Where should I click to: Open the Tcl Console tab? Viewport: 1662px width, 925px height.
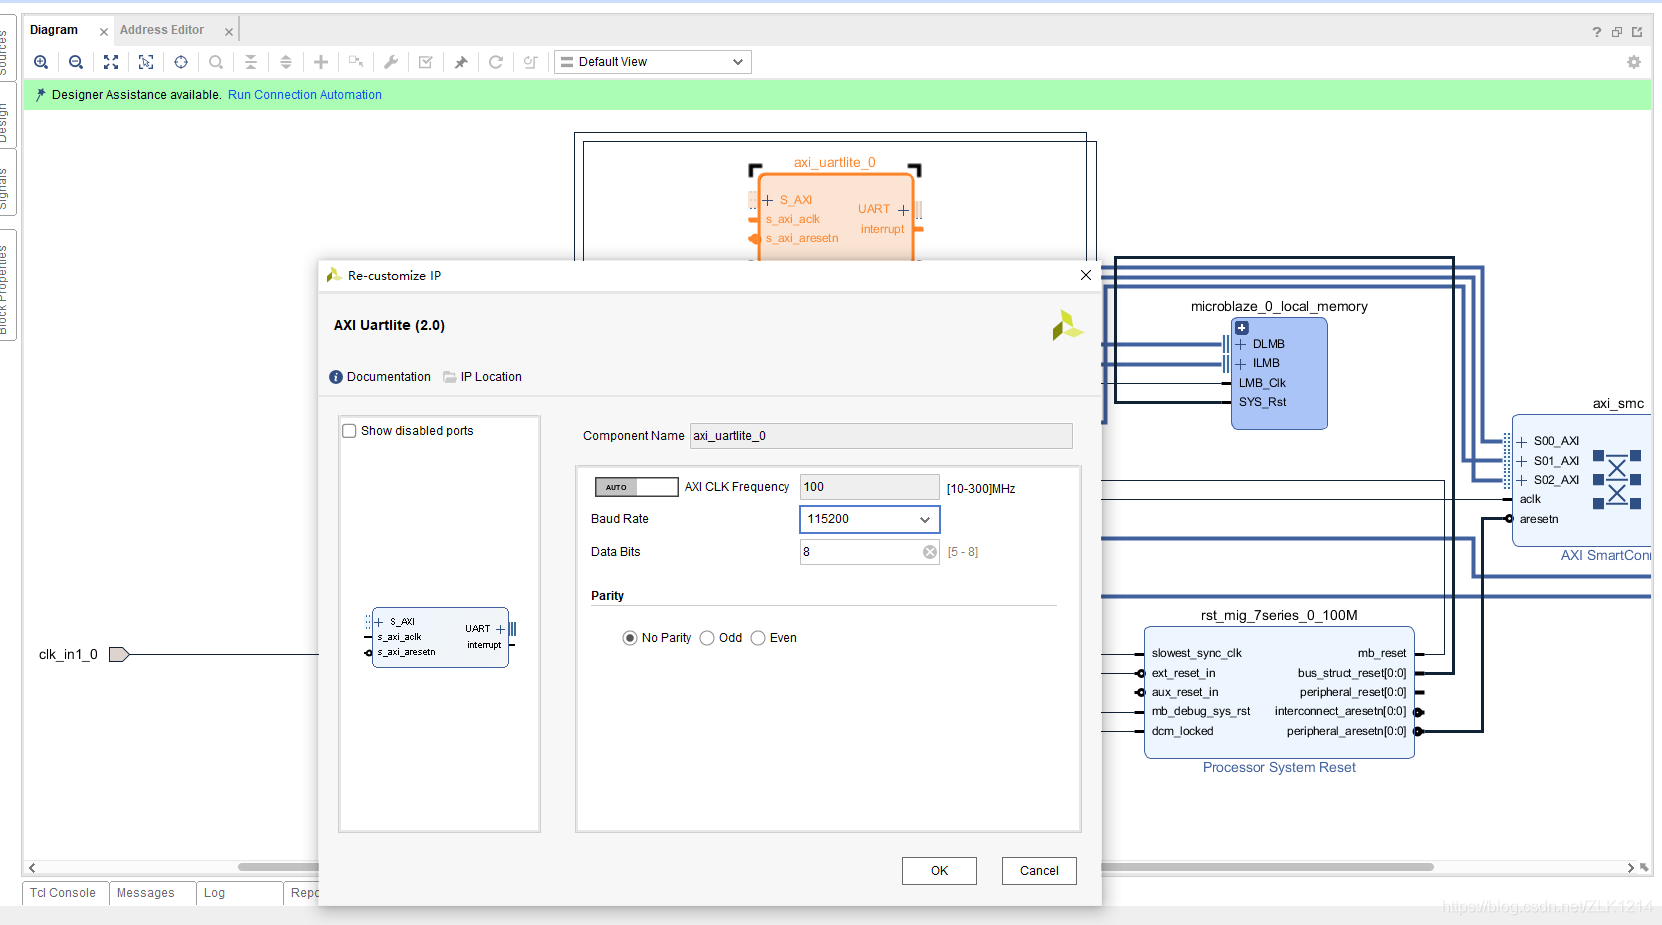pos(63,893)
